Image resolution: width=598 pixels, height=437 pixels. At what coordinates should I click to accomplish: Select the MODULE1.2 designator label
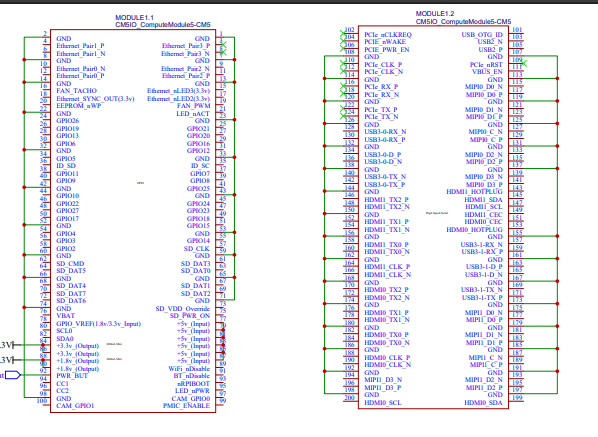coord(435,14)
